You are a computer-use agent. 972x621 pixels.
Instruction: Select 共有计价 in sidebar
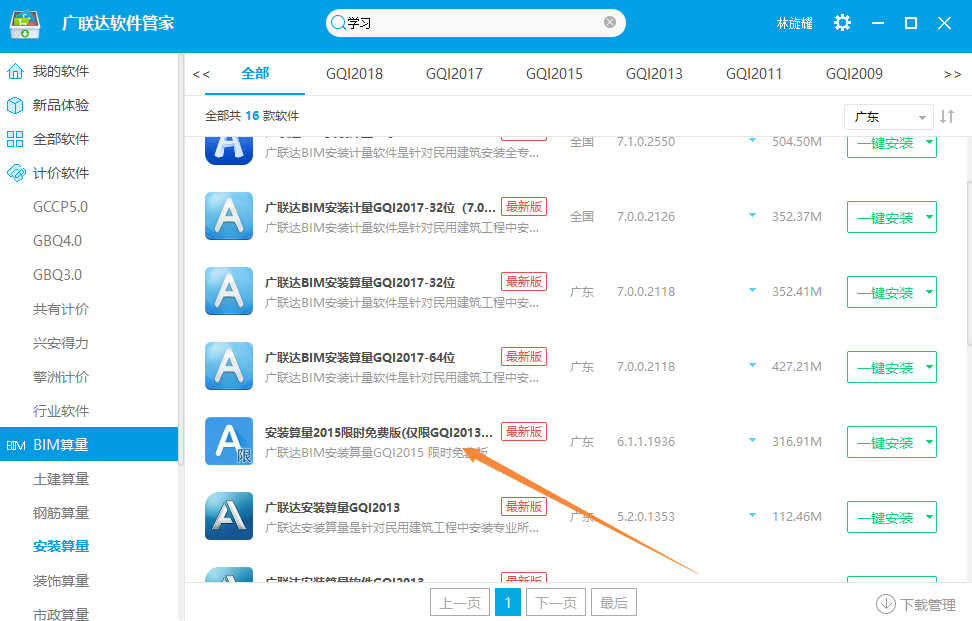pos(61,309)
